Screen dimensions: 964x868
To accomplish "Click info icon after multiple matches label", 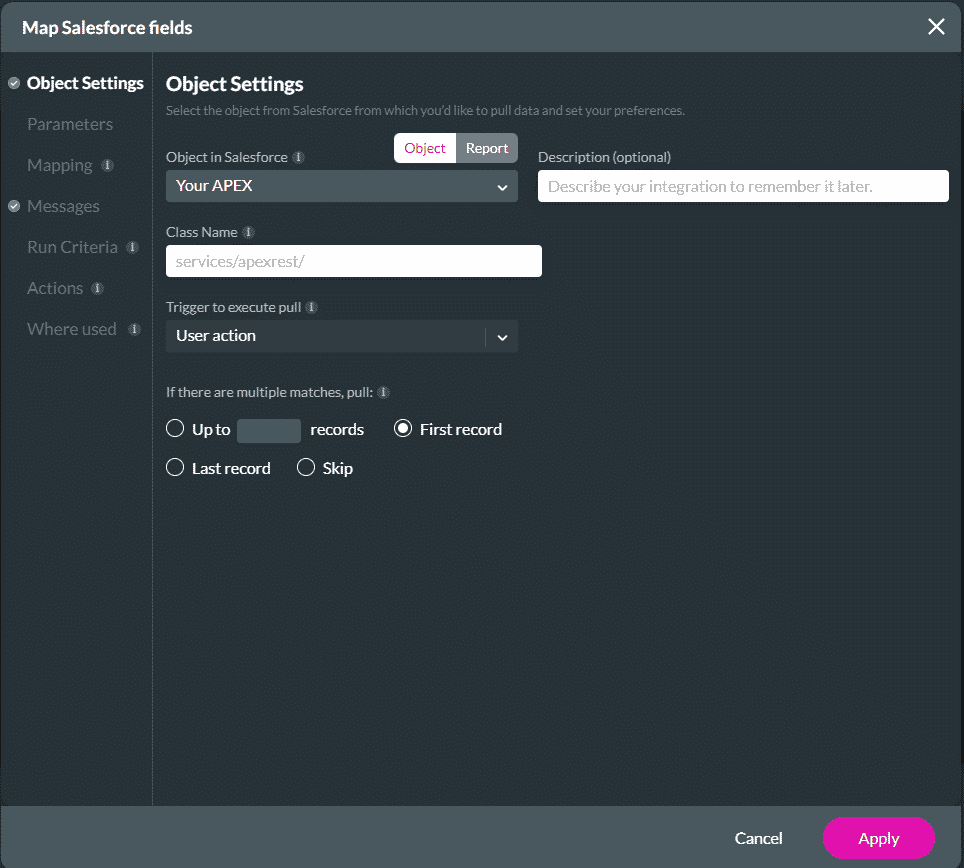I will coord(384,392).
